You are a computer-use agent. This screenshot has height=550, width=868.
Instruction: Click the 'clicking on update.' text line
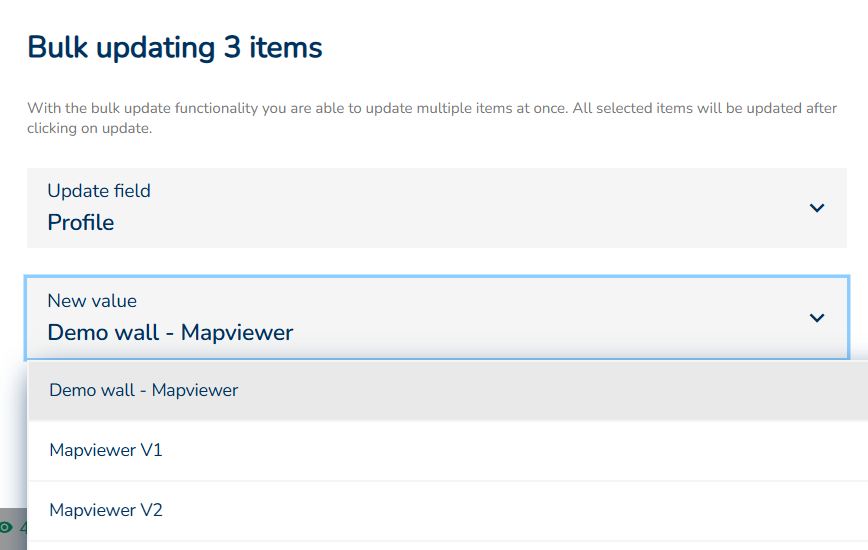pyautogui.click(x=89, y=128)
